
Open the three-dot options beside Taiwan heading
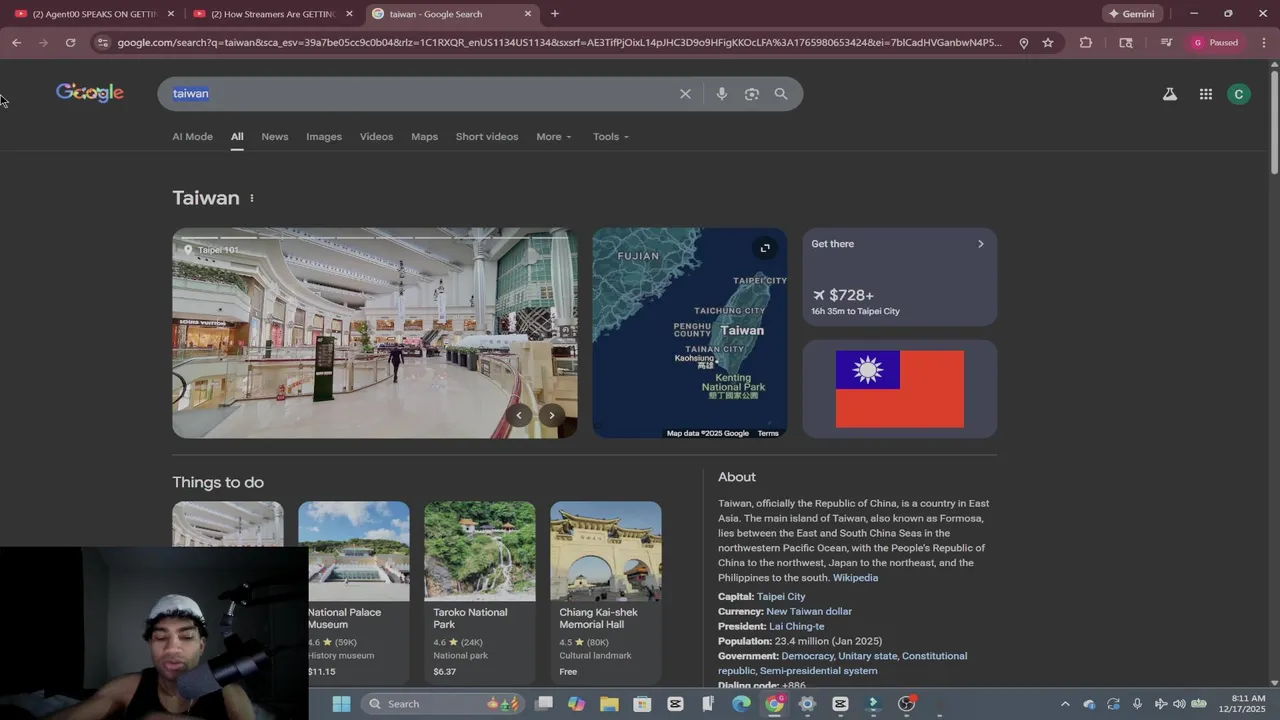(x=252, y=198)
